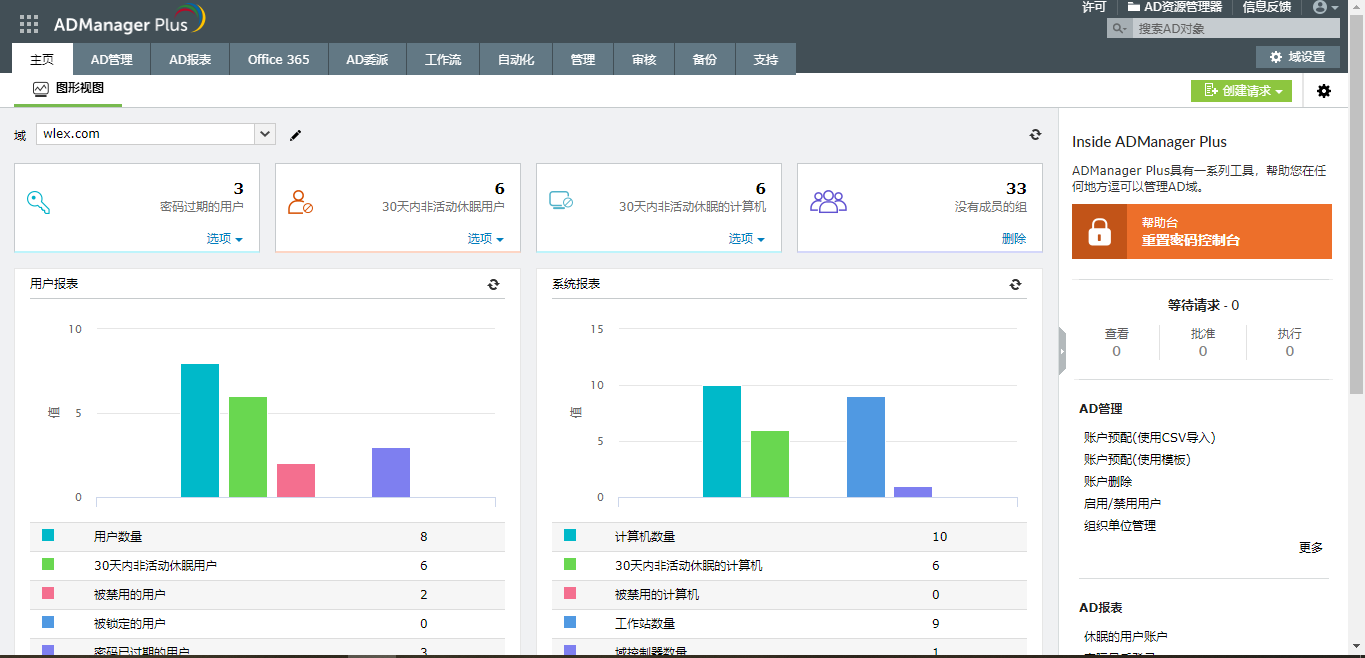Collapse the right side panel arrow
The image size is (1365, 658).
tap(1062, 351)
